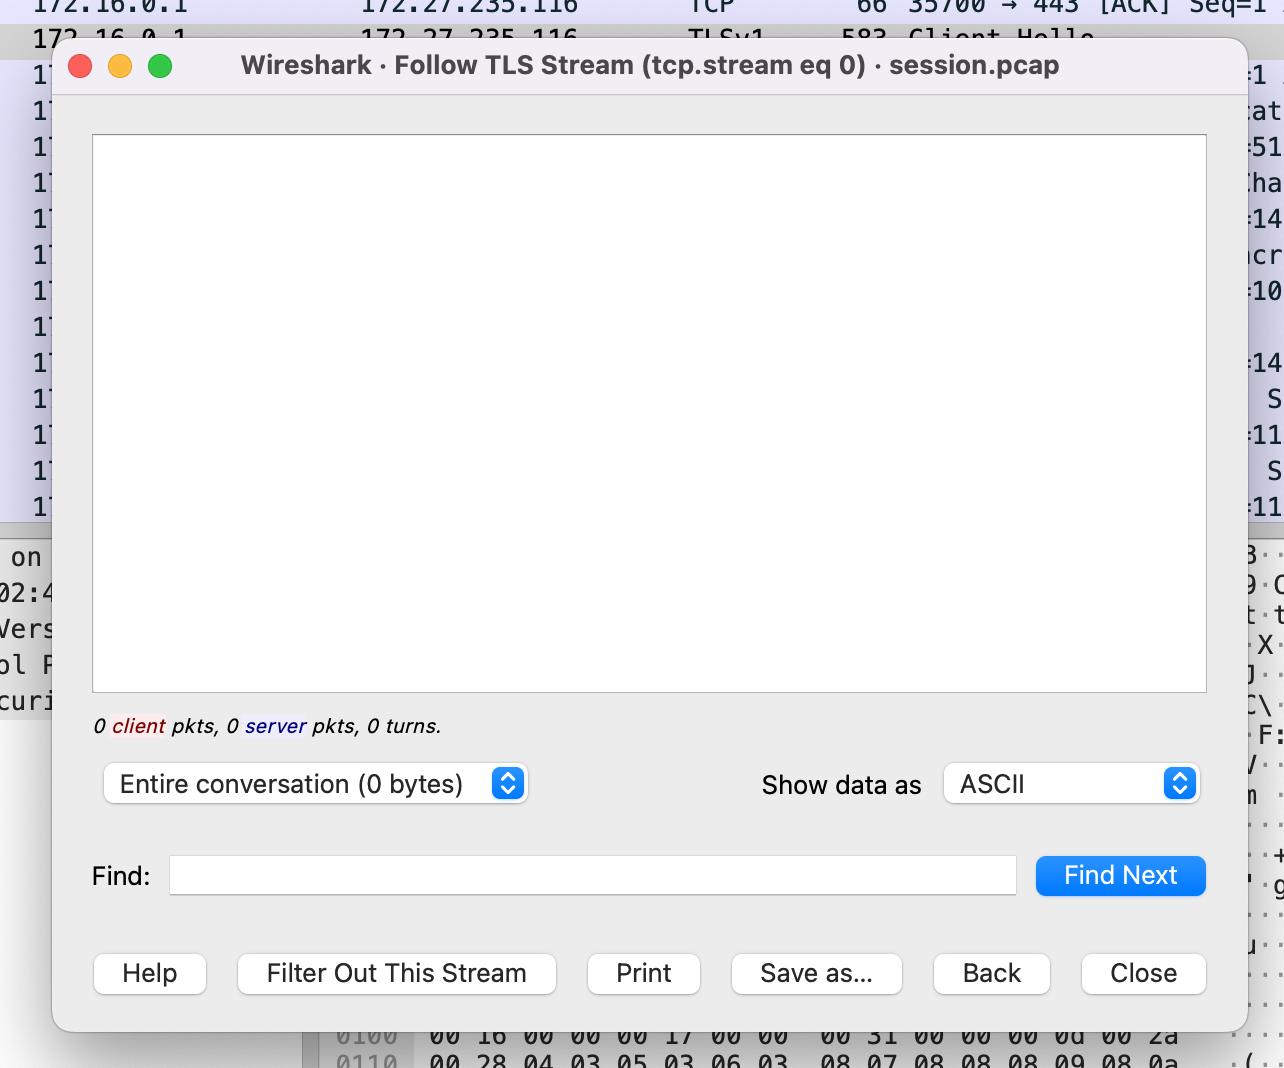Click Filter Out This Stream
The height and width of the screenshot is (1068, 1284).
pyautogui.click(x=396, y=973)
